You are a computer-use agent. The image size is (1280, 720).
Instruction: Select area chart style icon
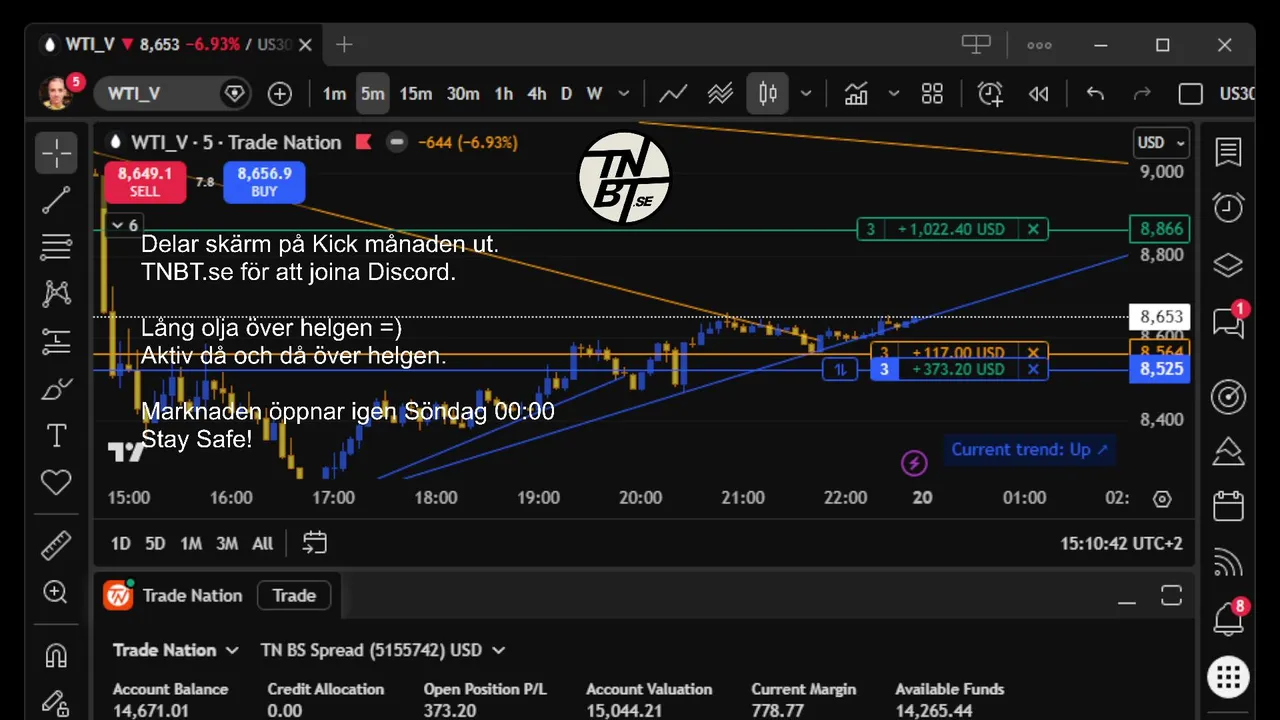coord(720,94)
